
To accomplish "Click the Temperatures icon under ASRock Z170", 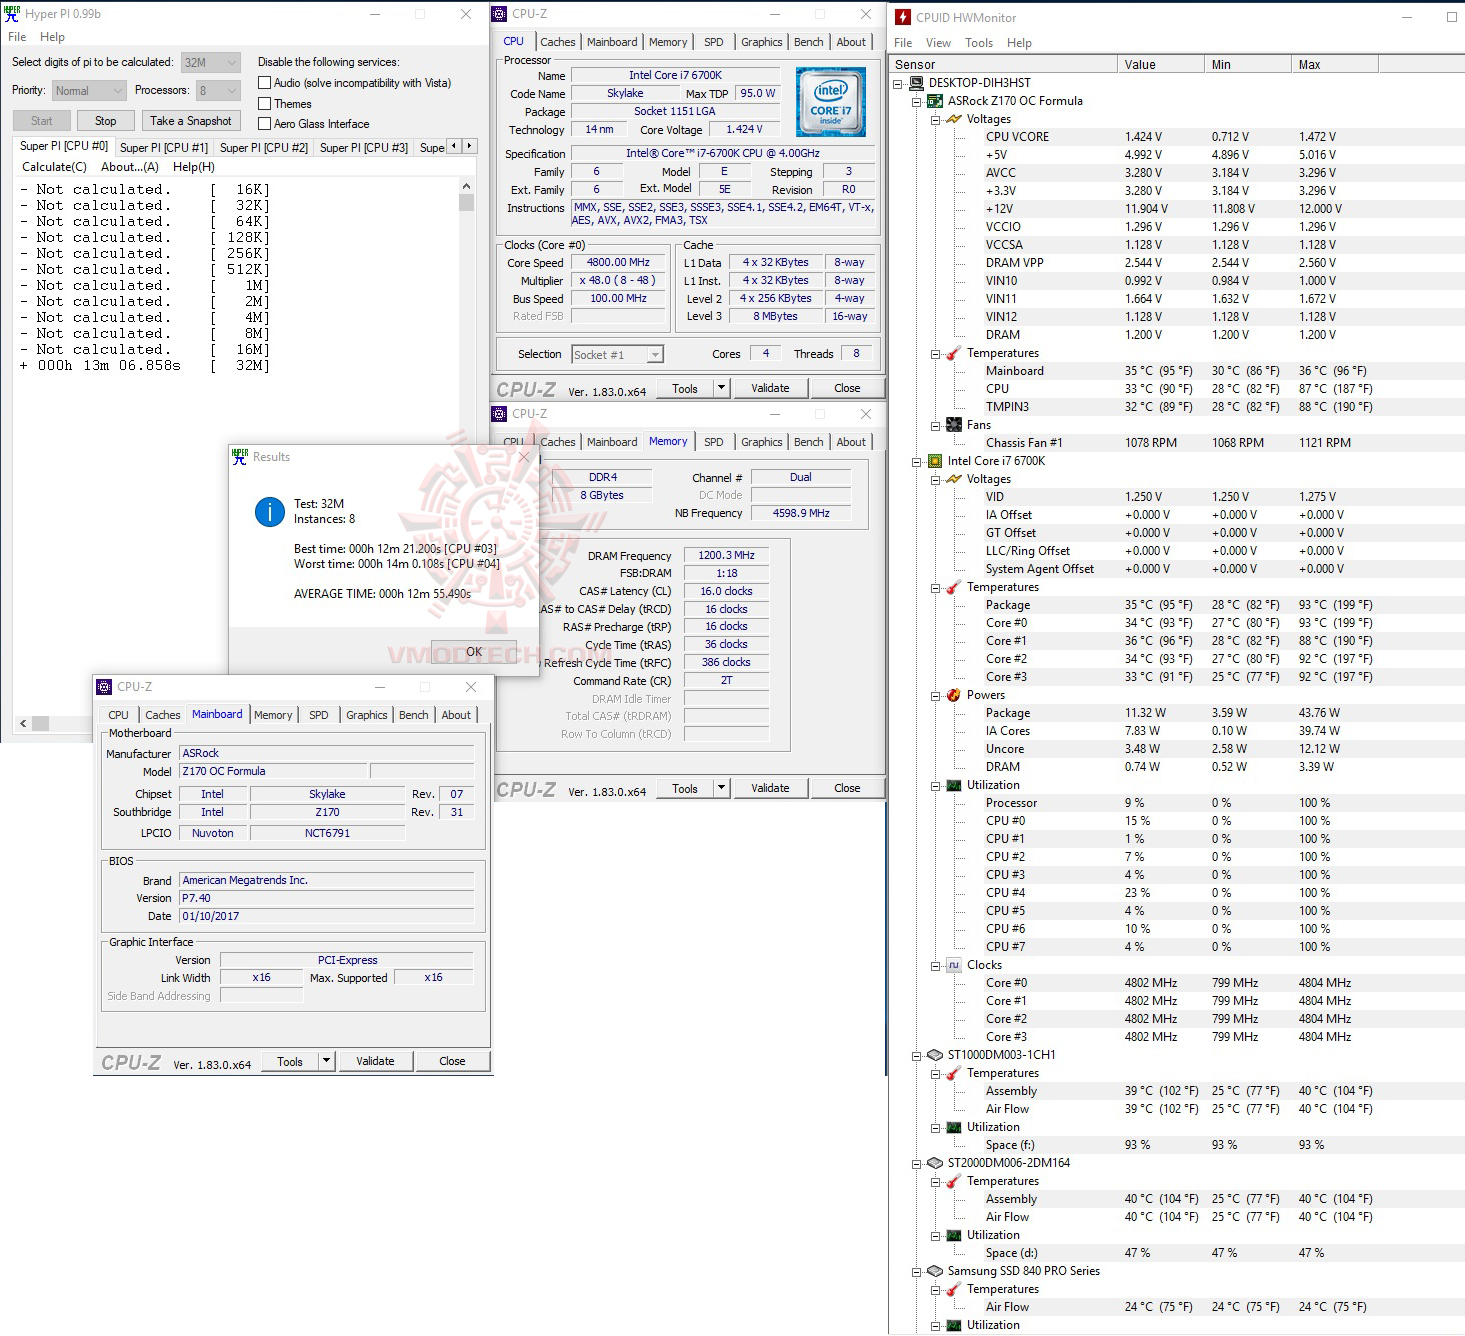I will point(954,353).
